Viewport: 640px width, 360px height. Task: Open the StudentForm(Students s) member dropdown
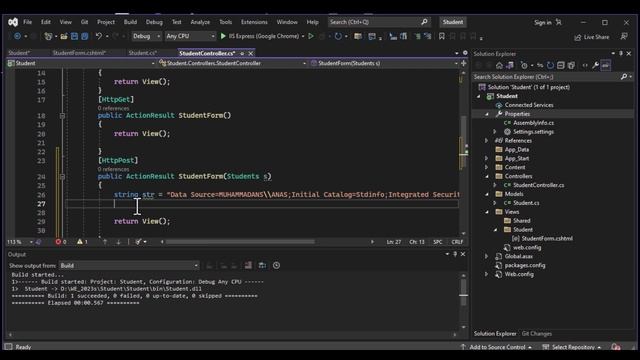pos(384,63)
